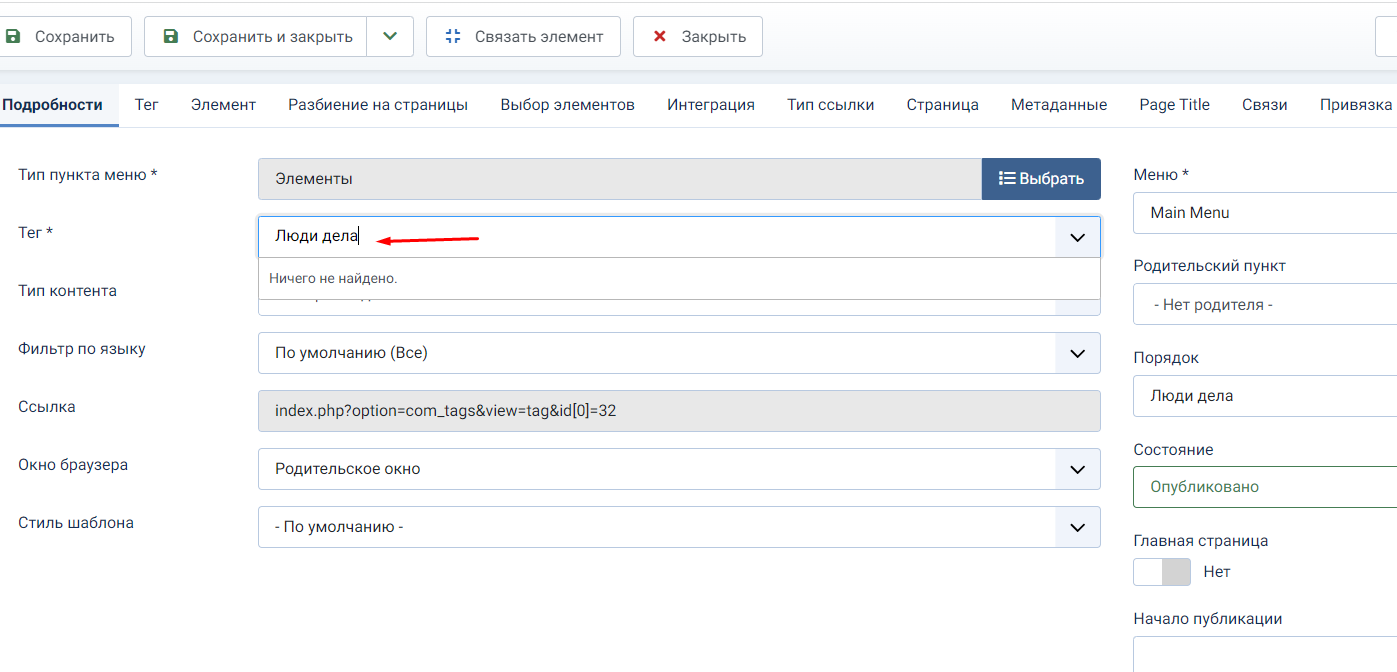Click the Нет label beside home toggle

pyautogui.click(x=1217, y=572)
